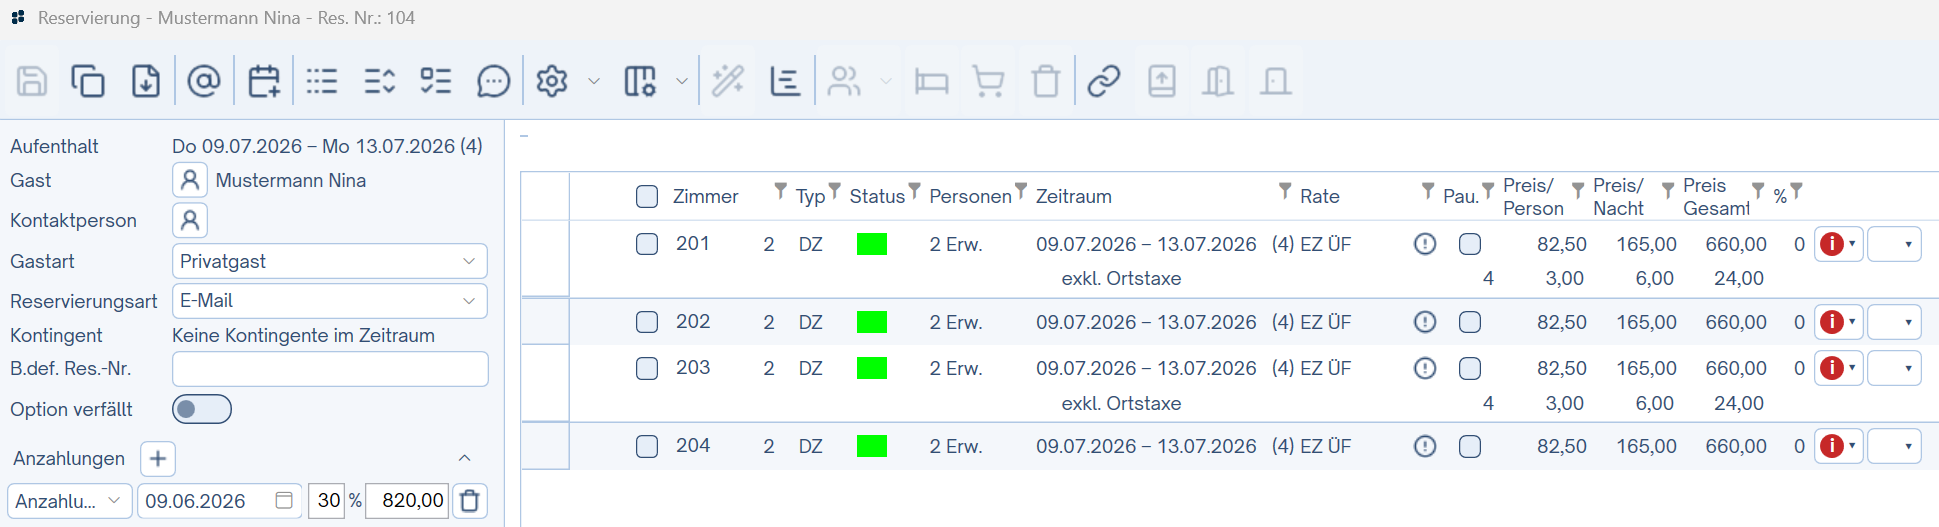Click the guests group icon
The width and height of the screenshot is (1939, 527).
pos(845,81)
